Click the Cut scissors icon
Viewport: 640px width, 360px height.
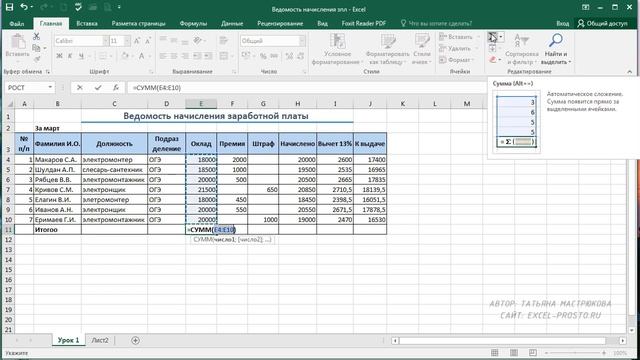[36, 36]
